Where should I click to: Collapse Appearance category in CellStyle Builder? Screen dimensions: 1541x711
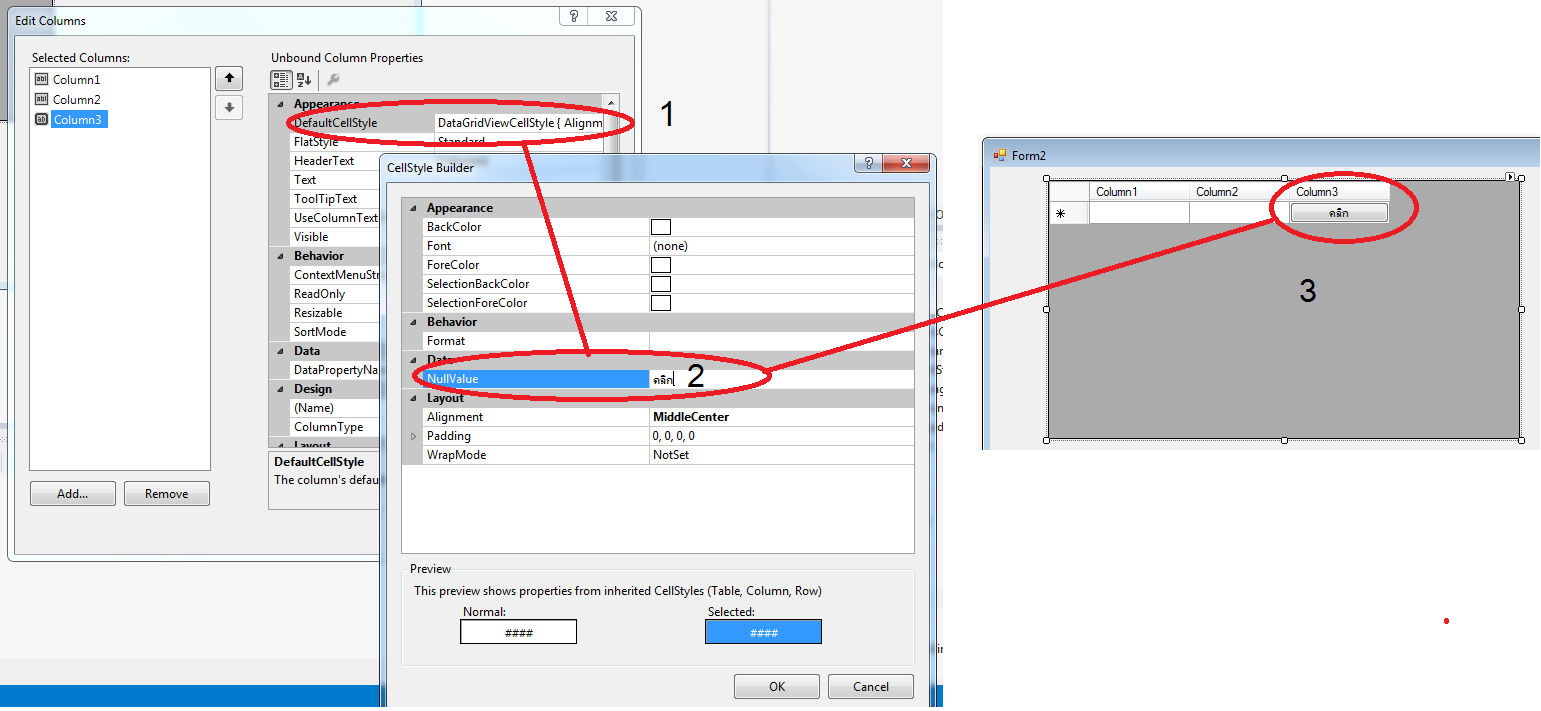coord(413,208)
